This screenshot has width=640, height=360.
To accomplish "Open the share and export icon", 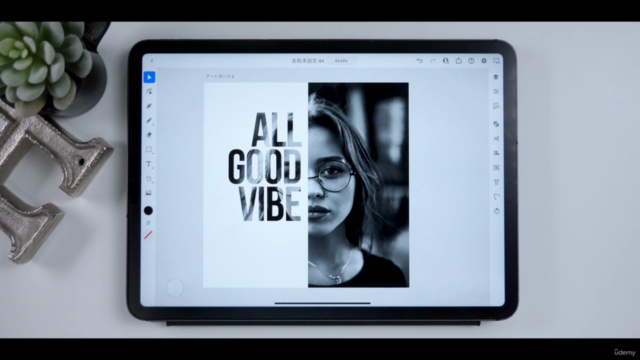I will click(x=458, y=60).
